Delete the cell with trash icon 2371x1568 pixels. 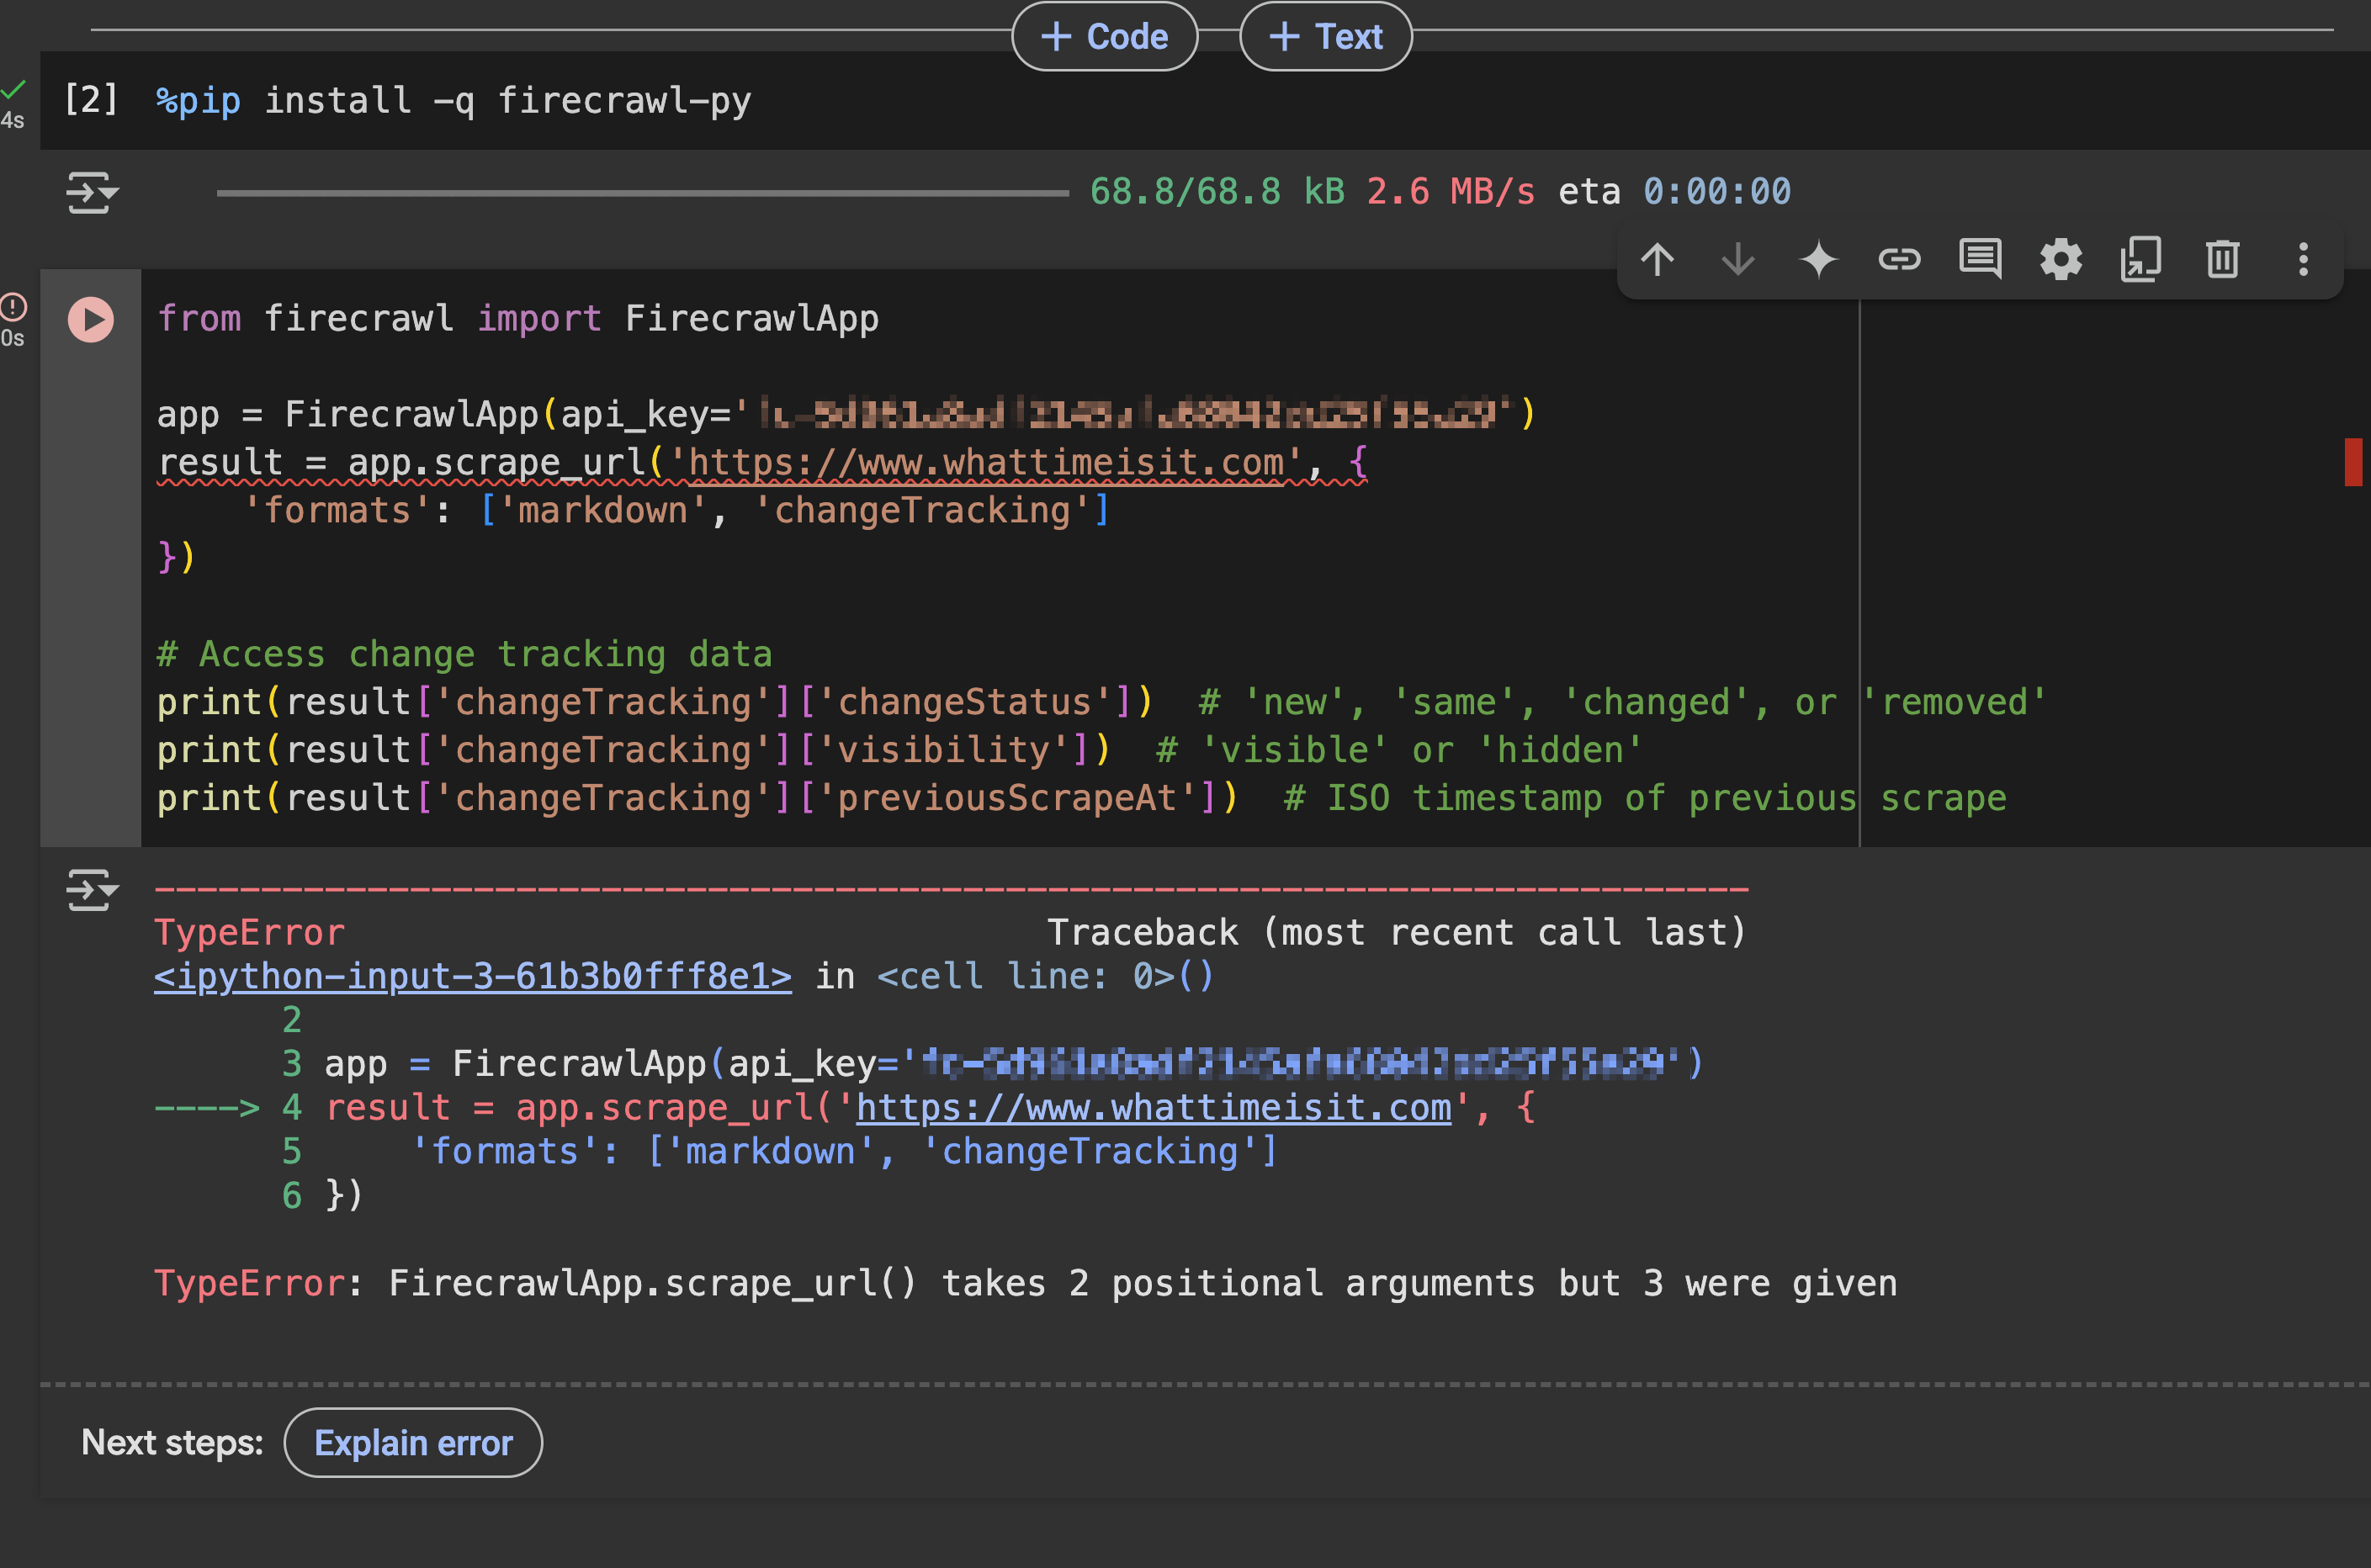pos(2222,260)
